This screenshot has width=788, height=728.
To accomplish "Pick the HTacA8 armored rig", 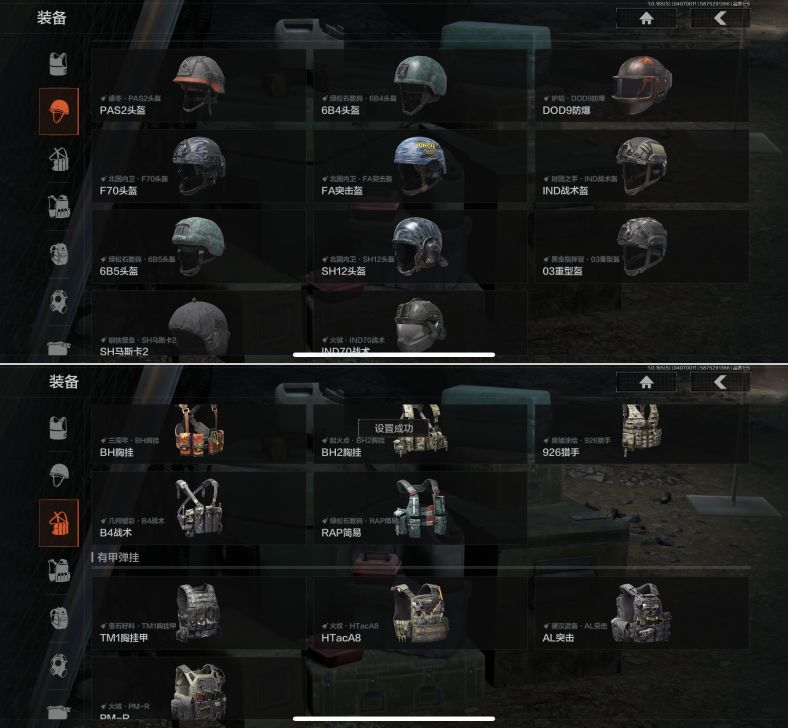I will click(x=421, y=613).
